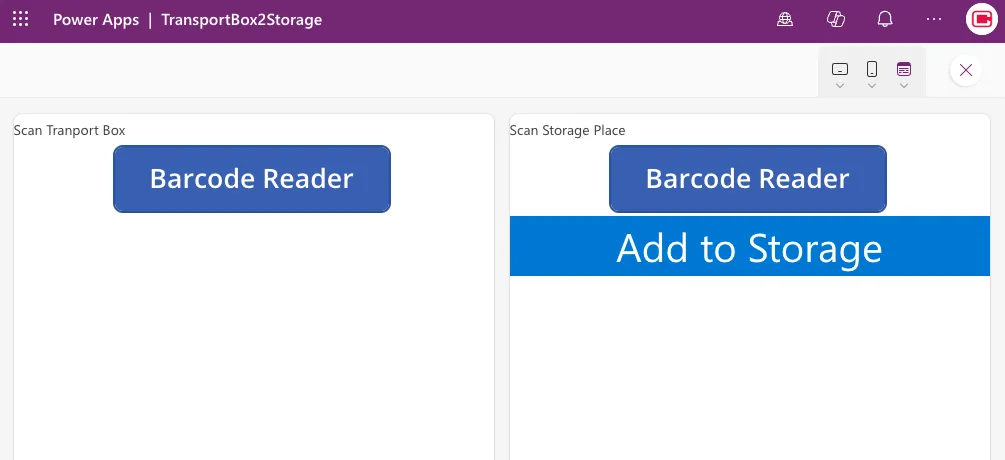Open the account profile avatar
The width and height of the screenshot is (1005, 460).
click(980, 20)
